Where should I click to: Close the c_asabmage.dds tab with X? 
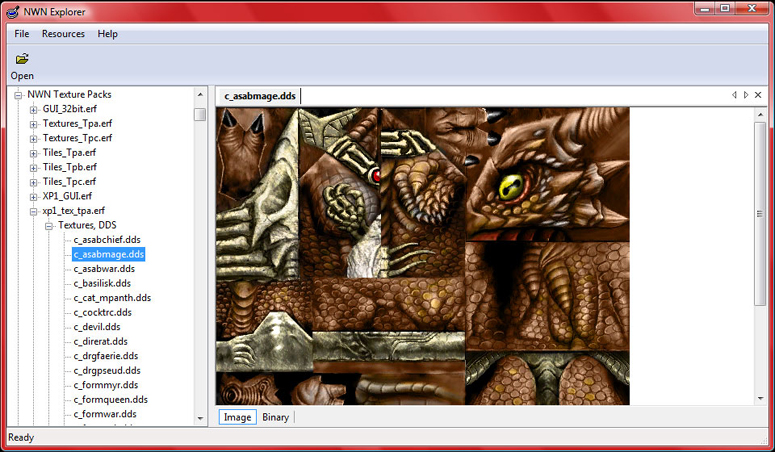click(758, 95)
